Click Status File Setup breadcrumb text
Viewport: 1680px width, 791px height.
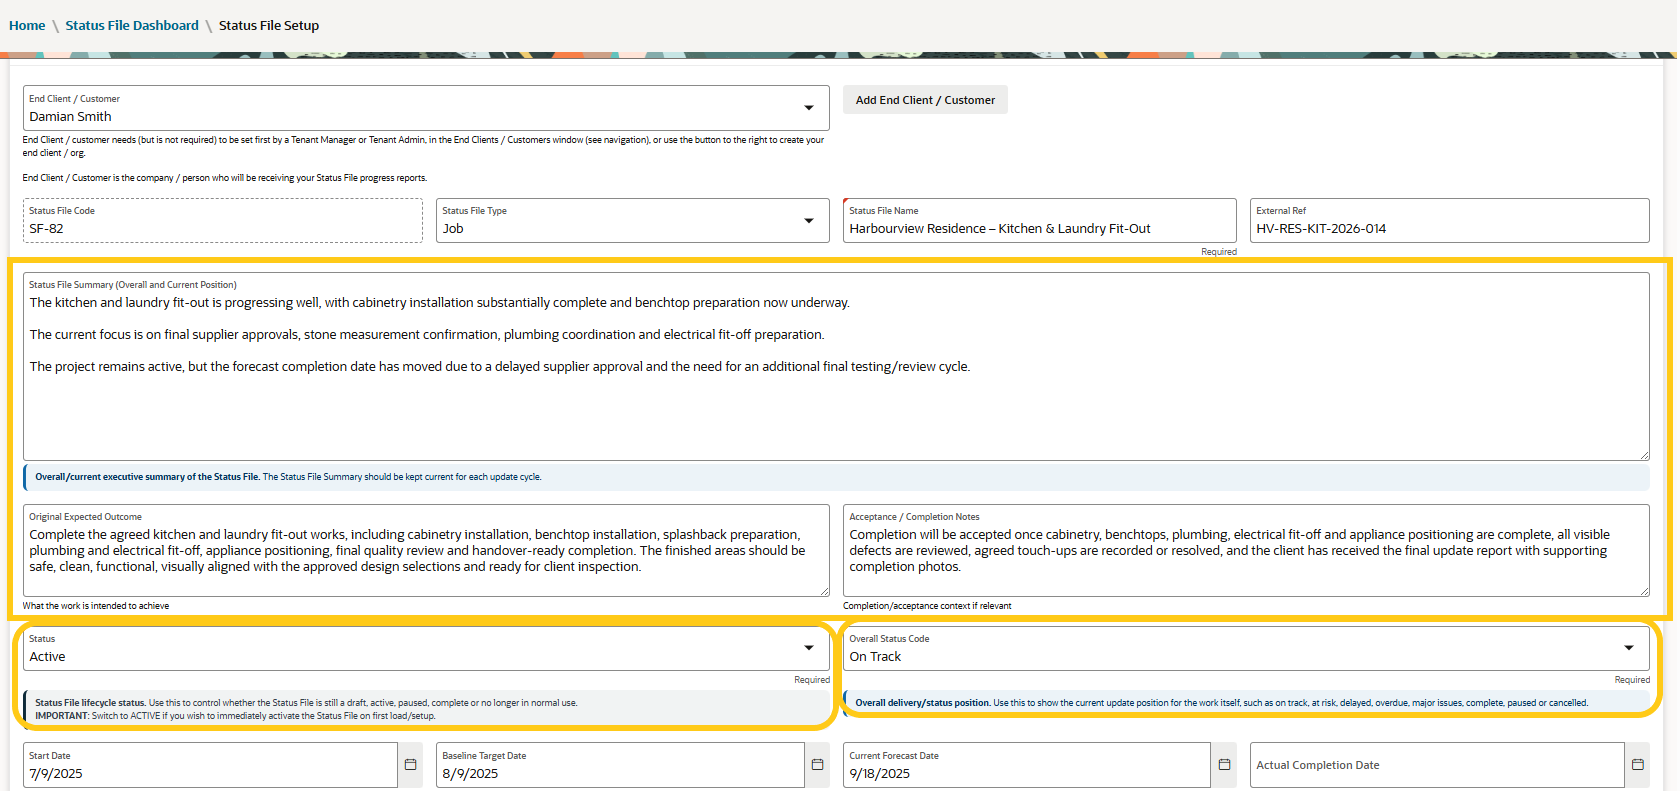pyautogui.click(x=269, y=25)
